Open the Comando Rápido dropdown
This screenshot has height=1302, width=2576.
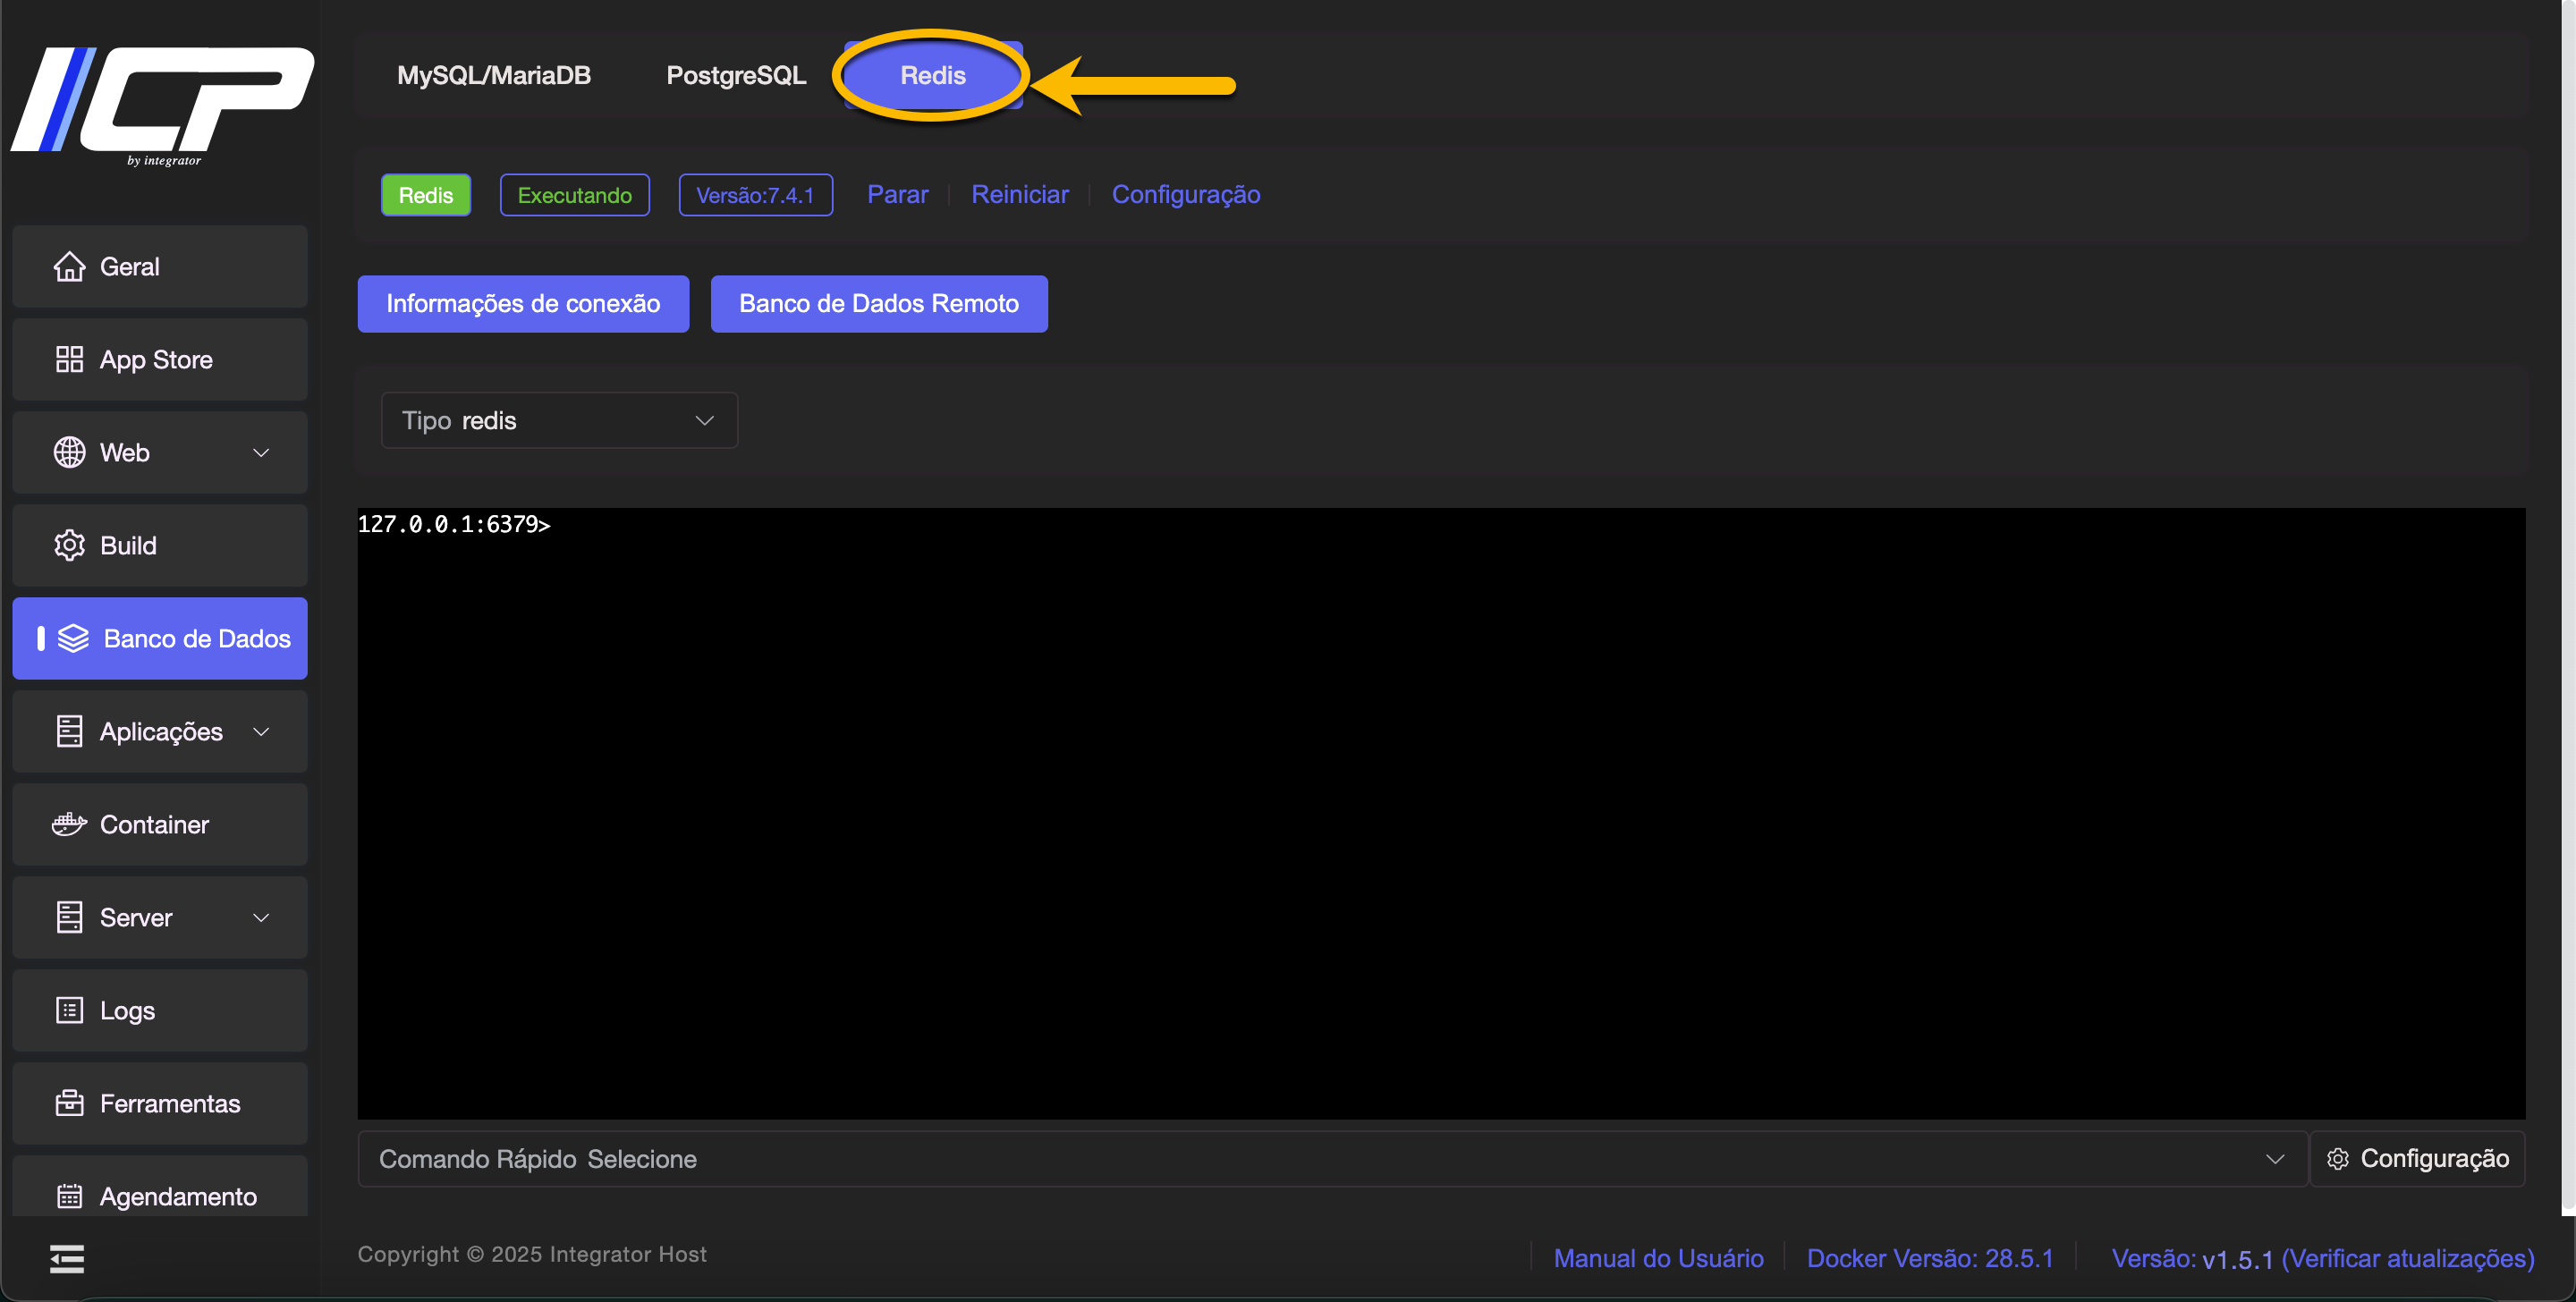(1332, 1159)
